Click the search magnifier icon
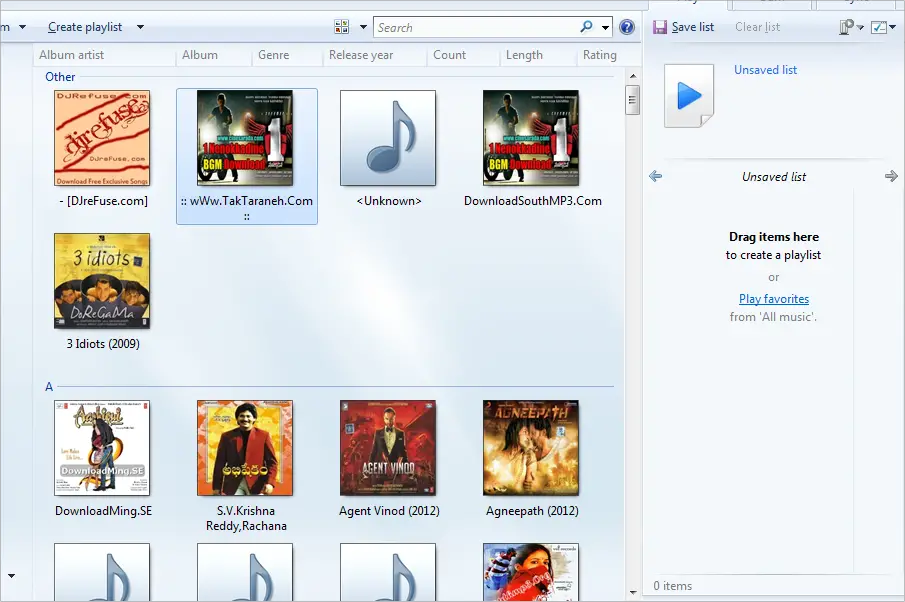 [586, 27]
